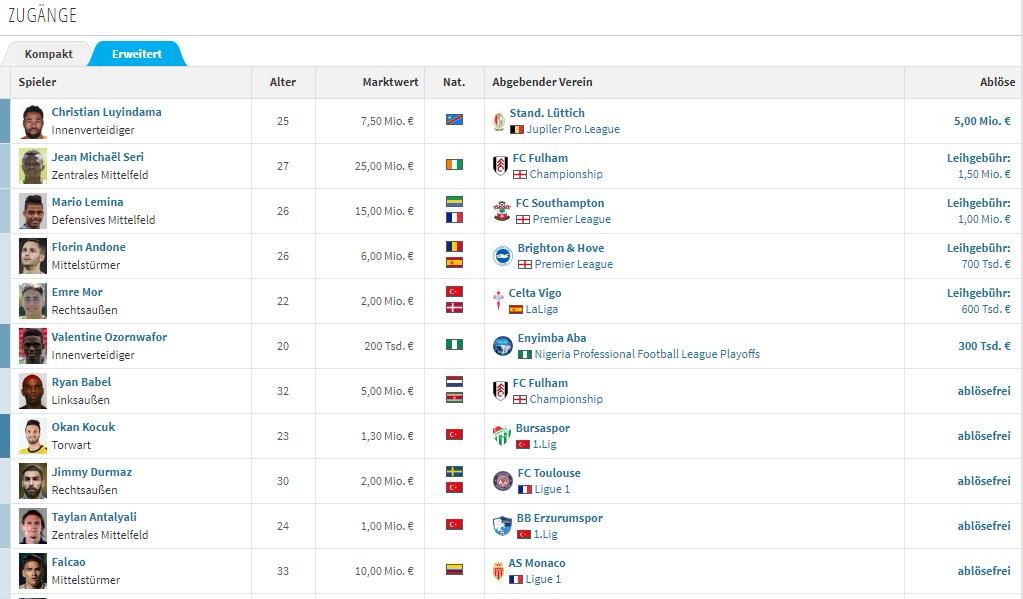Click the Colombia flag in Falcao's row
1023x599 pixels.
454,570
